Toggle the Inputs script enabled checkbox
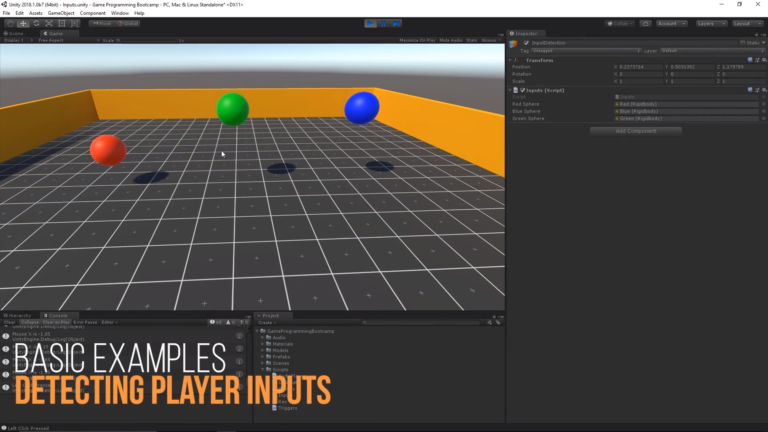This screenshot has width=768, height=432. [523, 90]
